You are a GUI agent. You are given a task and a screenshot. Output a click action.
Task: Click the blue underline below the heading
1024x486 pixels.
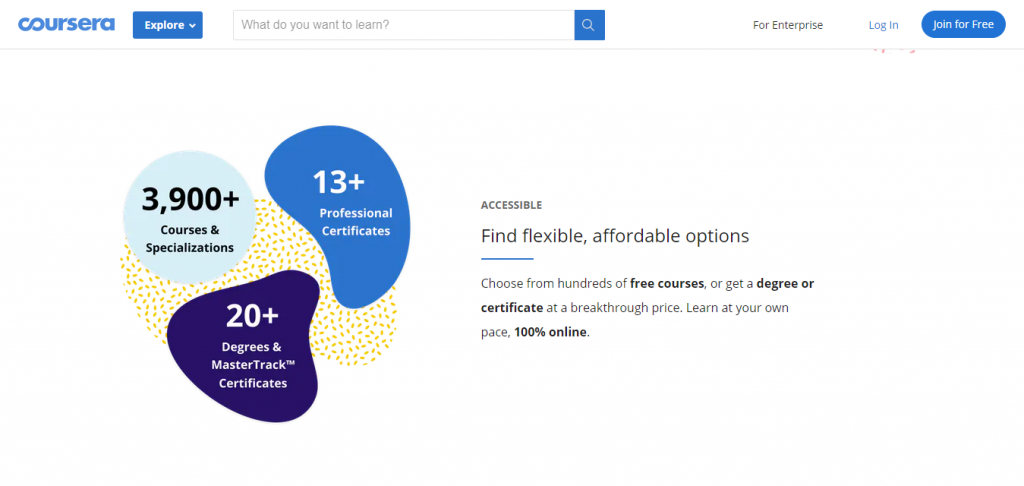[507, 259]
